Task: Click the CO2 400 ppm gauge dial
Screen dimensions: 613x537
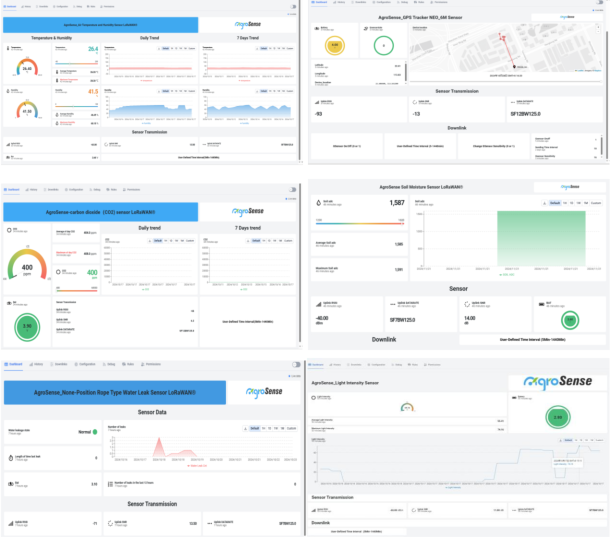Action: (27, 265)
